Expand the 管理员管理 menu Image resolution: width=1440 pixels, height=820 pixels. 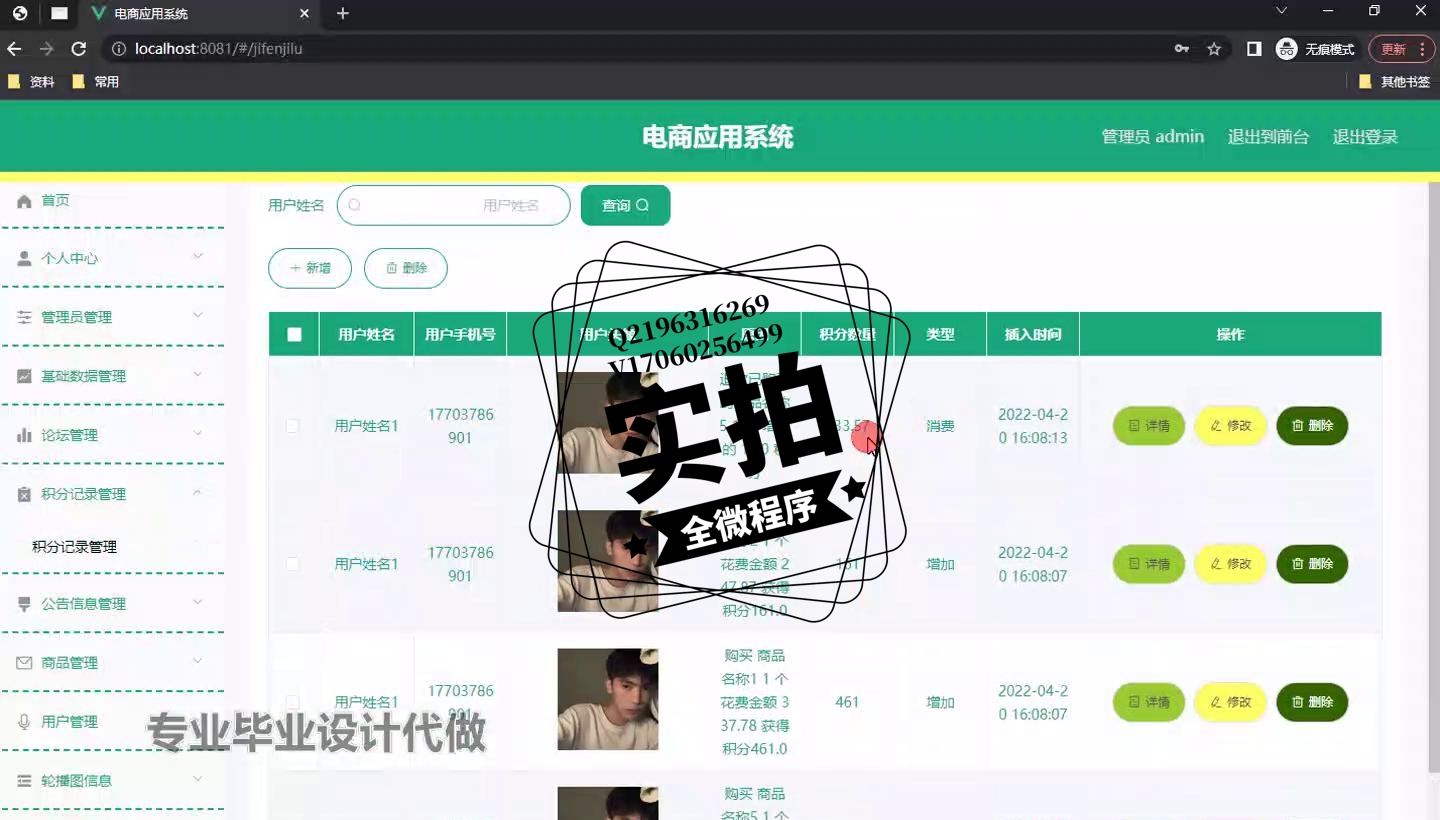[x=198, y=316]
